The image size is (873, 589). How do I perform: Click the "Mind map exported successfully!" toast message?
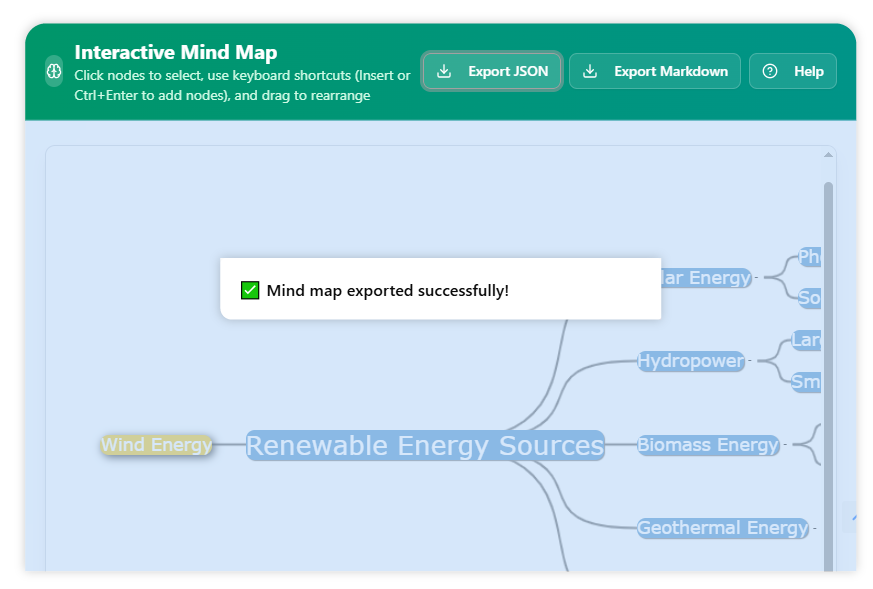pyautogui.click(x=387, y=291)
